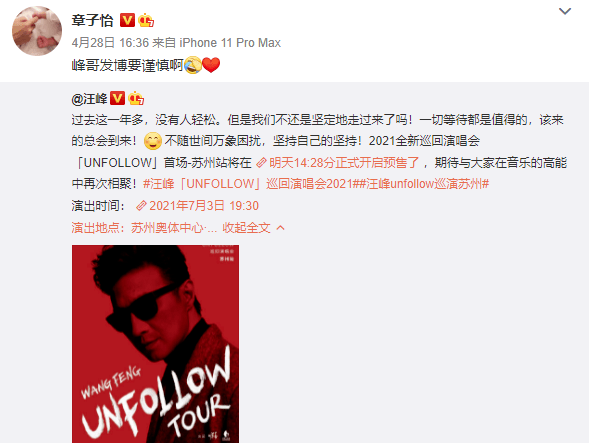Open the #汪峰「UNFOLLOW」巡回演唱会2021# hashtag

[x=251, y=184]
